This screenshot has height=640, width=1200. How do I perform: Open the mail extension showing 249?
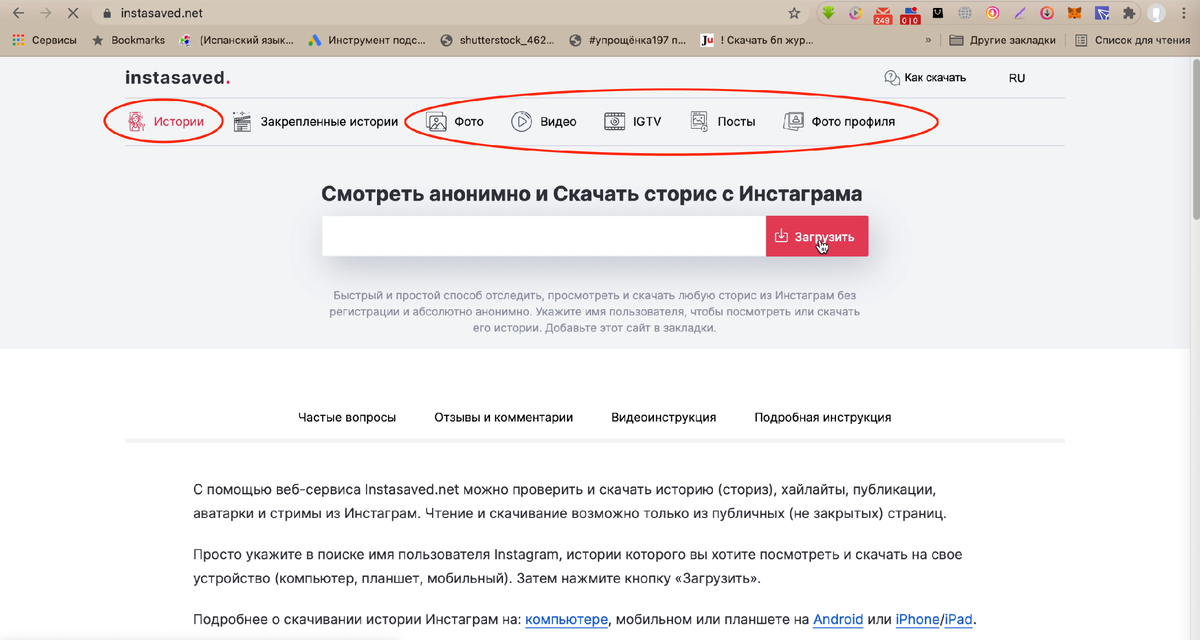[x=883, y=15]
